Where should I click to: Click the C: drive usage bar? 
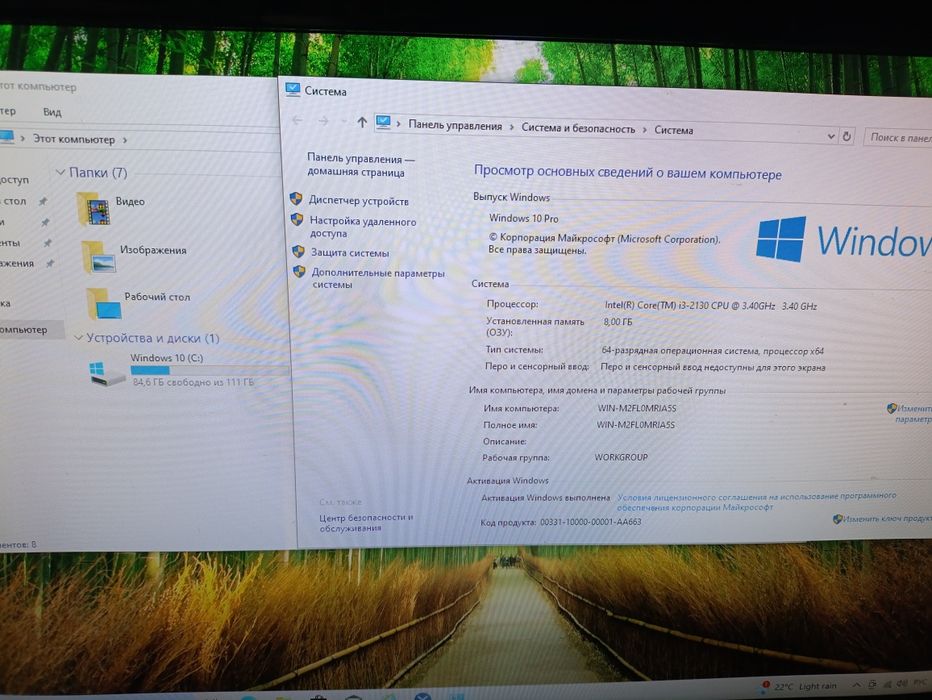coord(210,371)
